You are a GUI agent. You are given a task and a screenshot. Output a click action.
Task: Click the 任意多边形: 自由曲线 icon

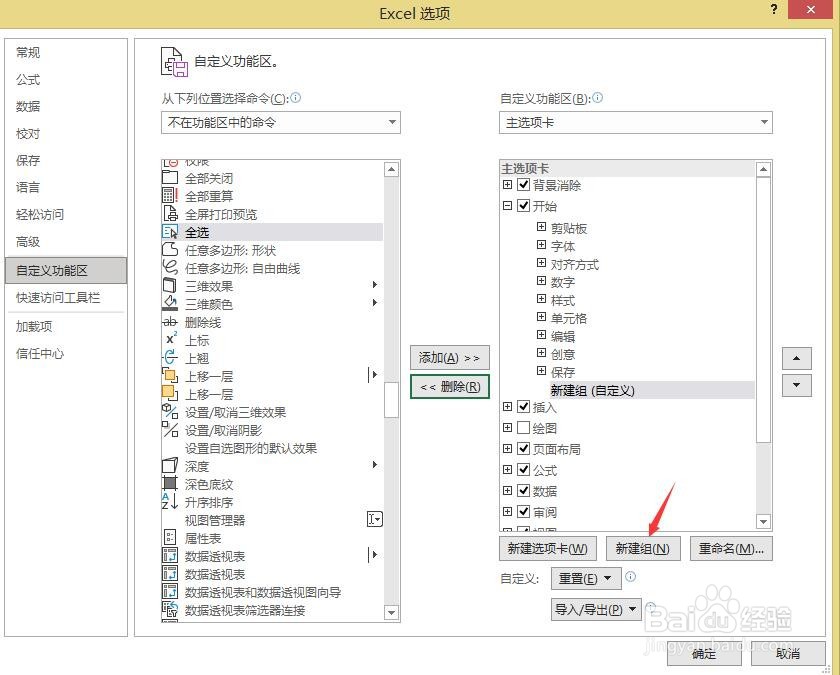(170, 268)
